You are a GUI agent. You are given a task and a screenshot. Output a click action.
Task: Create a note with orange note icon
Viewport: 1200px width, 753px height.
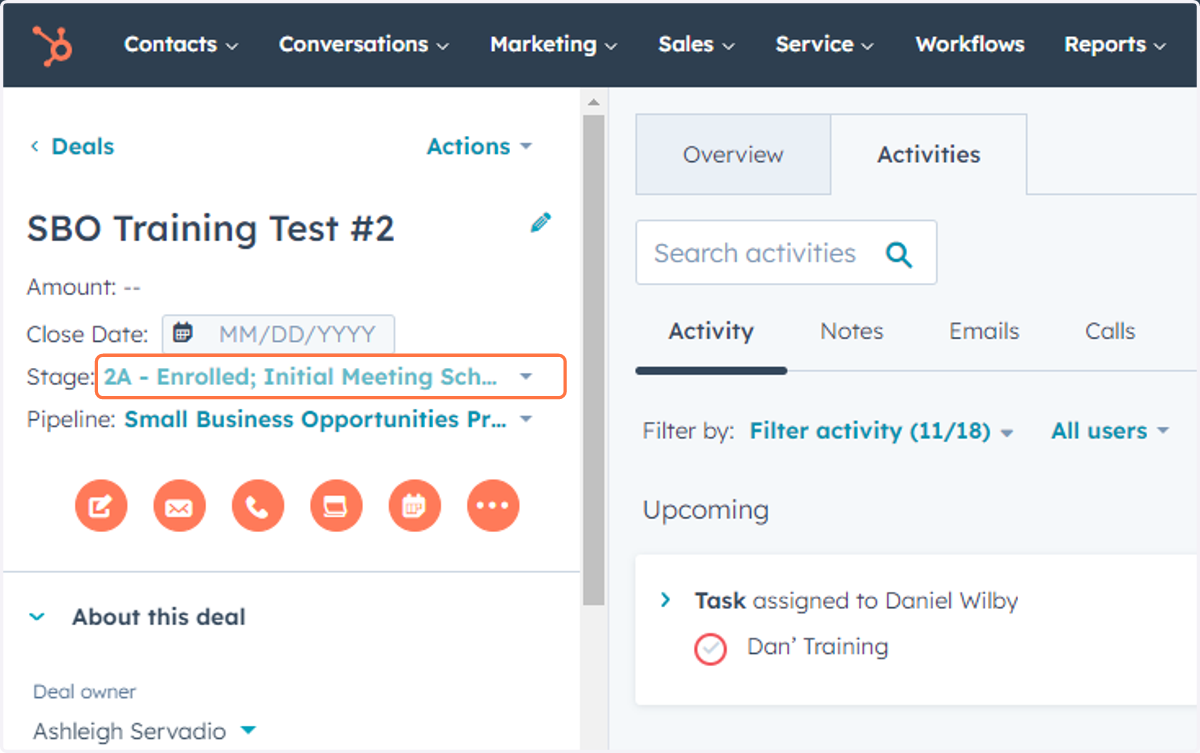tap(101, 506)
